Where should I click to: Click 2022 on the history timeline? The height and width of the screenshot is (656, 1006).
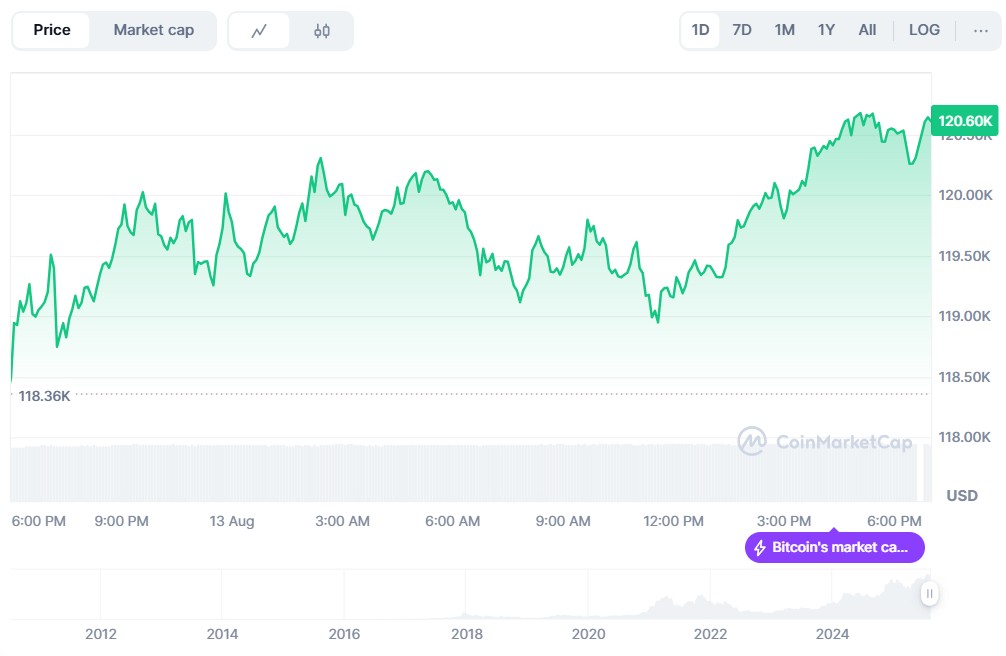click(x=711, y=634)
